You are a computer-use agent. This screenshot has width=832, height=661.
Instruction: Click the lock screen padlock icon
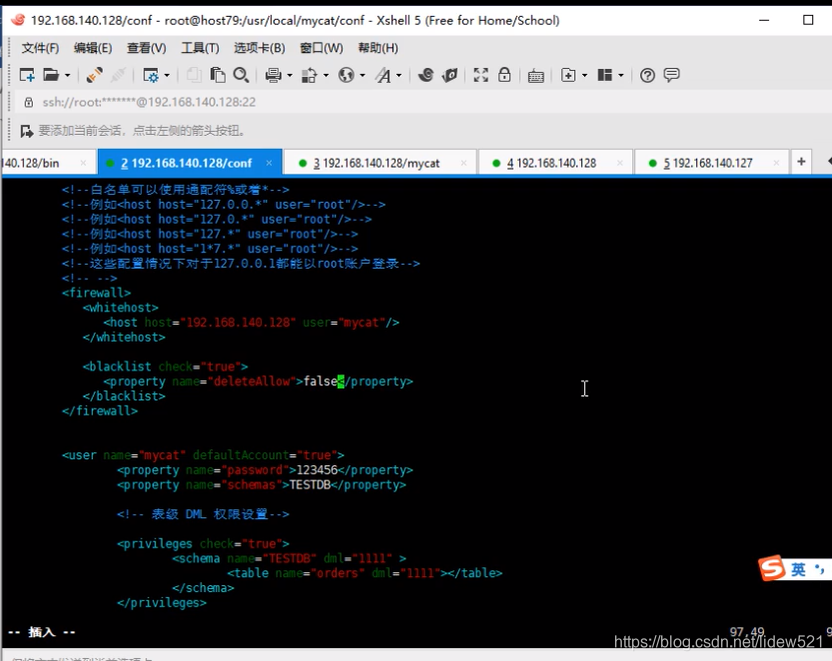[504, 75]
